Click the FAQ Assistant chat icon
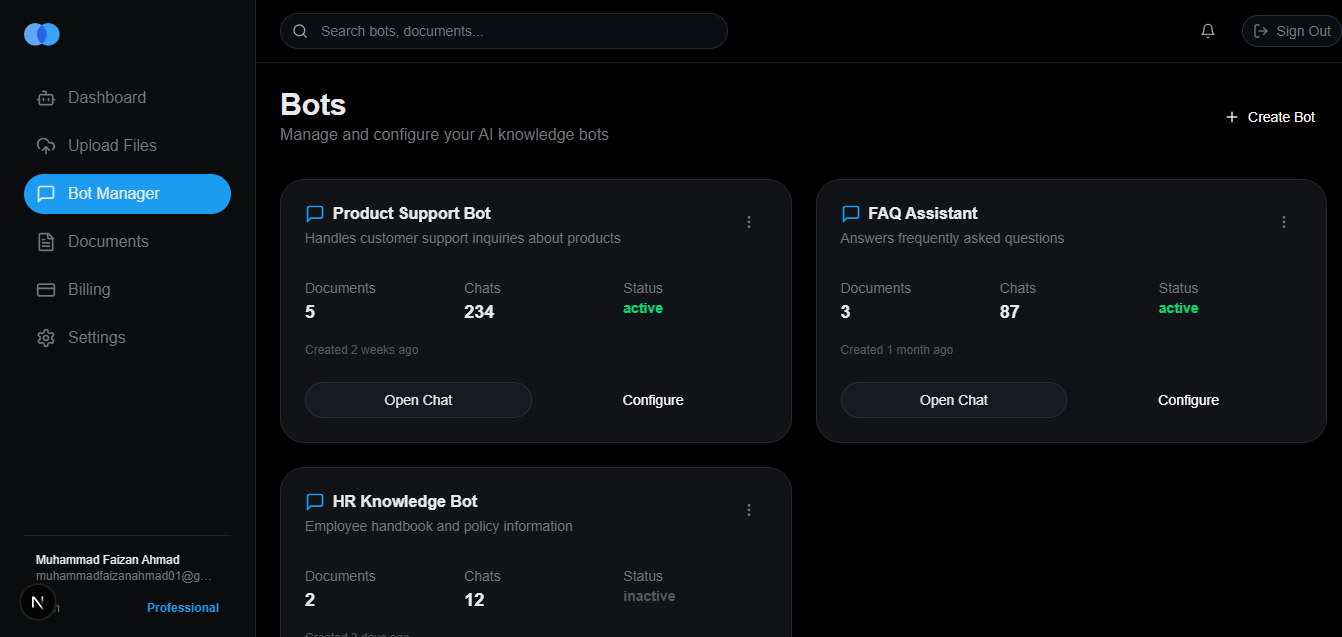Screen dimensions: 1342x637 tap(851, 213)
